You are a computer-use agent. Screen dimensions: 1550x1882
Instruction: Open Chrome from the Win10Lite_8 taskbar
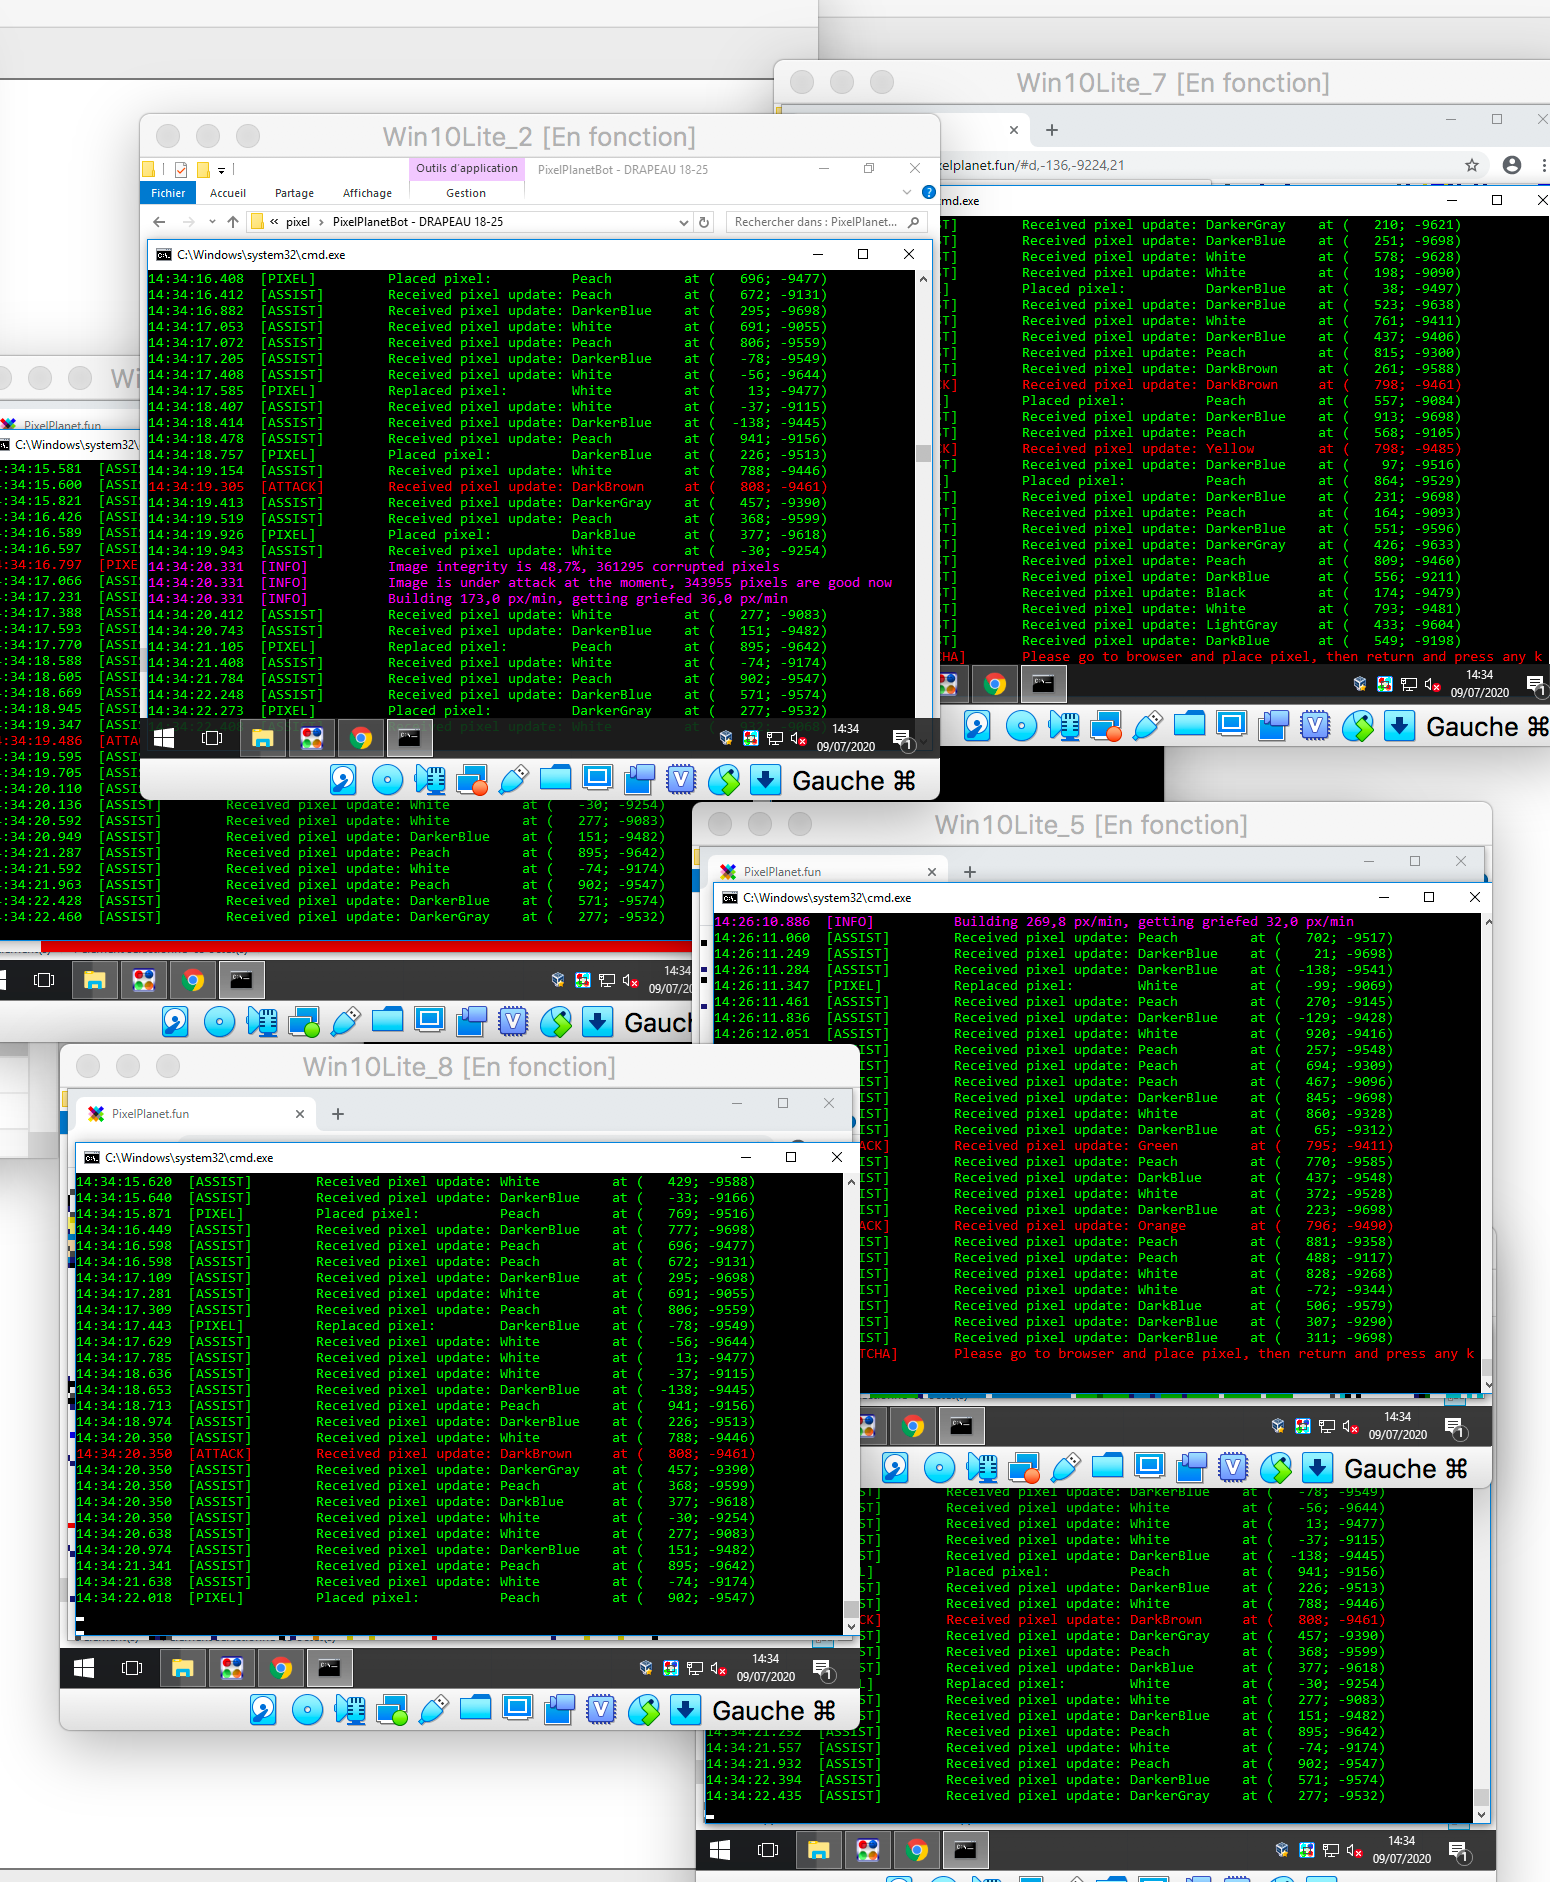tap(280, 1668)
